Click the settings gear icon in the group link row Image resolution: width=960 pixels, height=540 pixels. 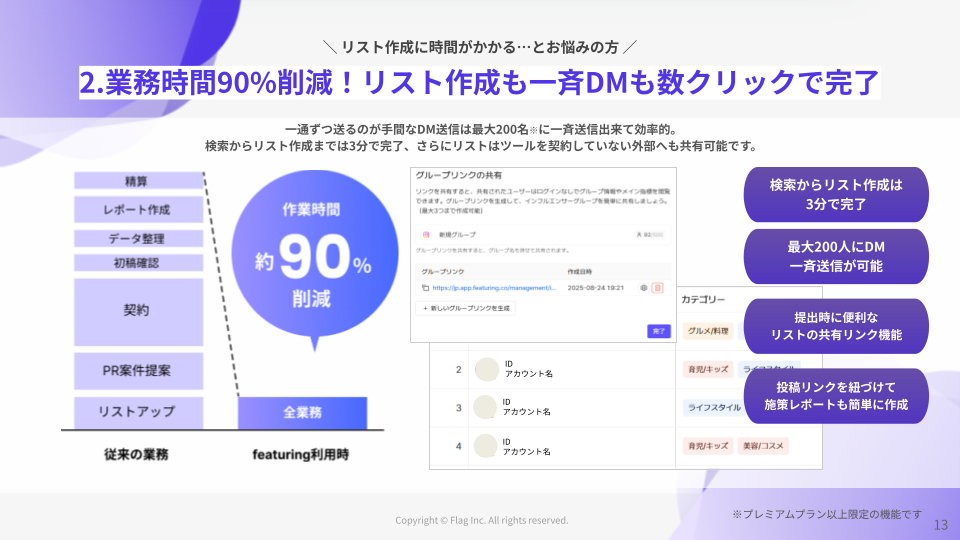click(x=643, y=288)
